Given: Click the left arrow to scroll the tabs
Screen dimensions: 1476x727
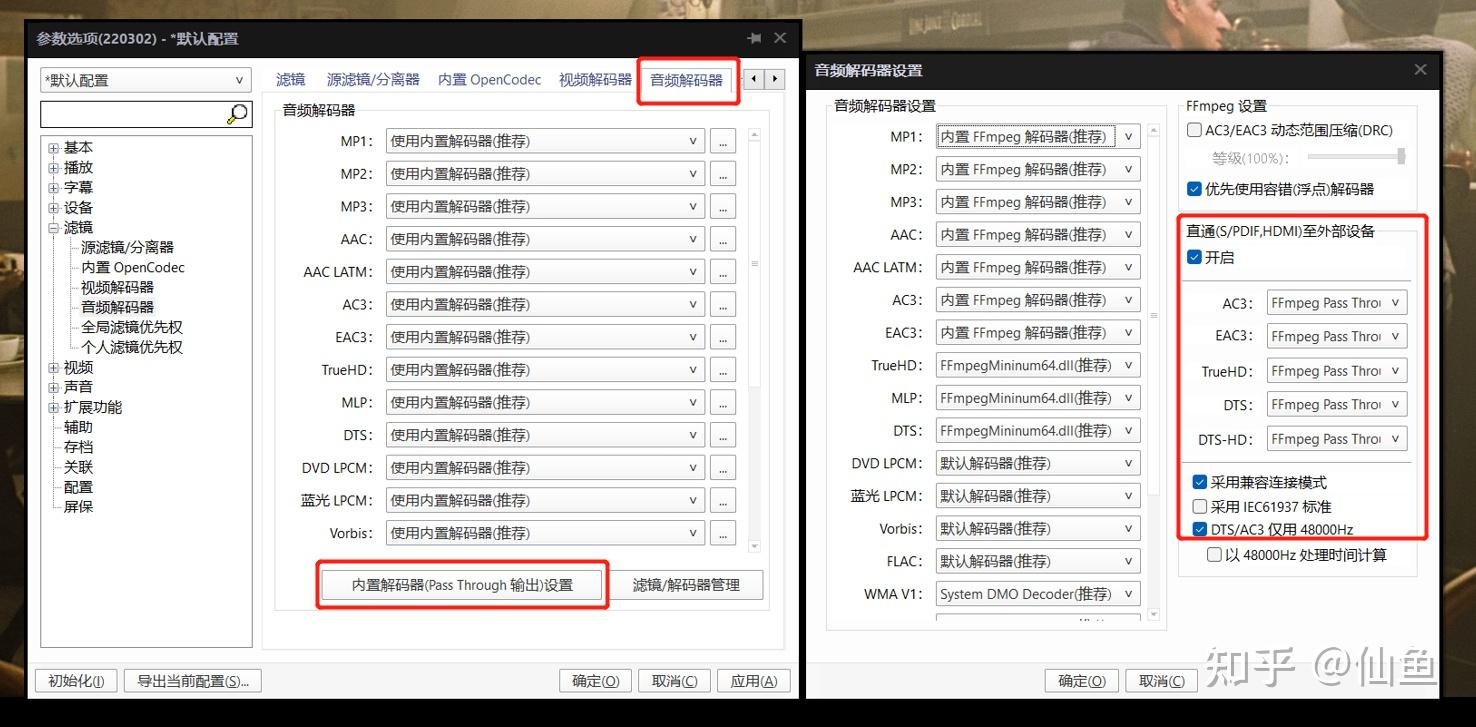Looking at the screenshot, I should [752, 79].
